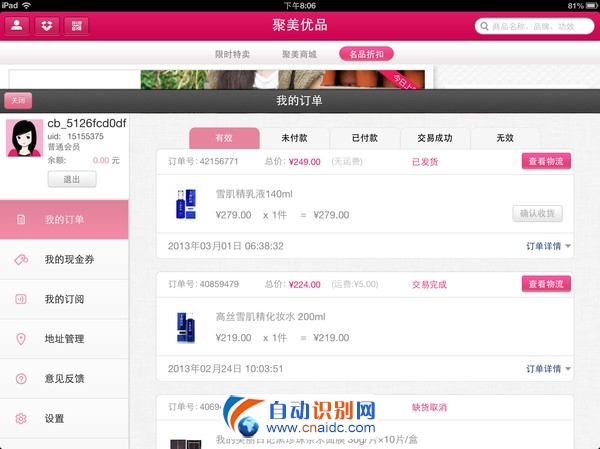600x449 pixels.
Task: View logistics for order 42156771
Action: tap(546, 161)
